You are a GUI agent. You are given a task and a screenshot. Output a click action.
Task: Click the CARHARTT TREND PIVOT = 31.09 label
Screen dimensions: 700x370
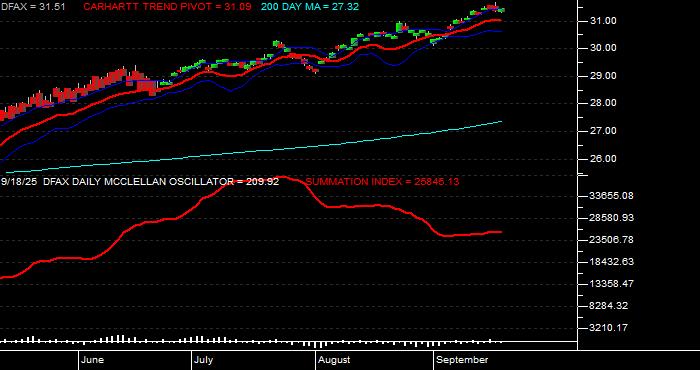pyautogui.click(x=167, y=7)
